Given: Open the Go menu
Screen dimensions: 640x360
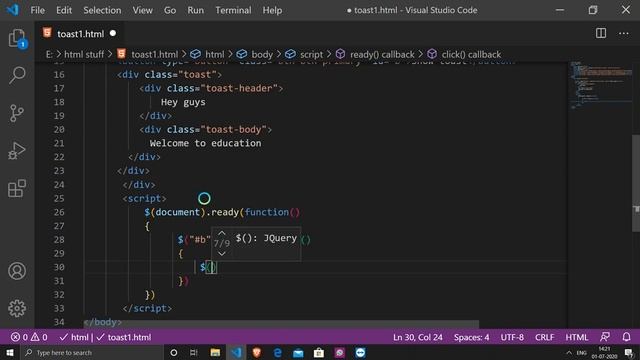Looking at the screenshot, I should [x=170, y=10].
